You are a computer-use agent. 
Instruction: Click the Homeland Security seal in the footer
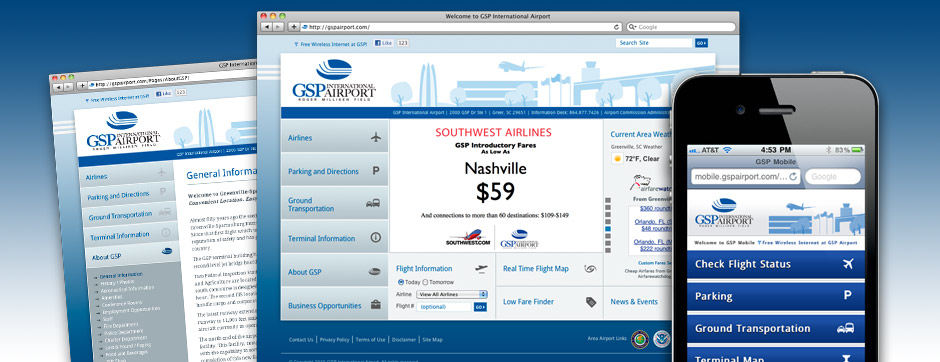pos(661,339)
